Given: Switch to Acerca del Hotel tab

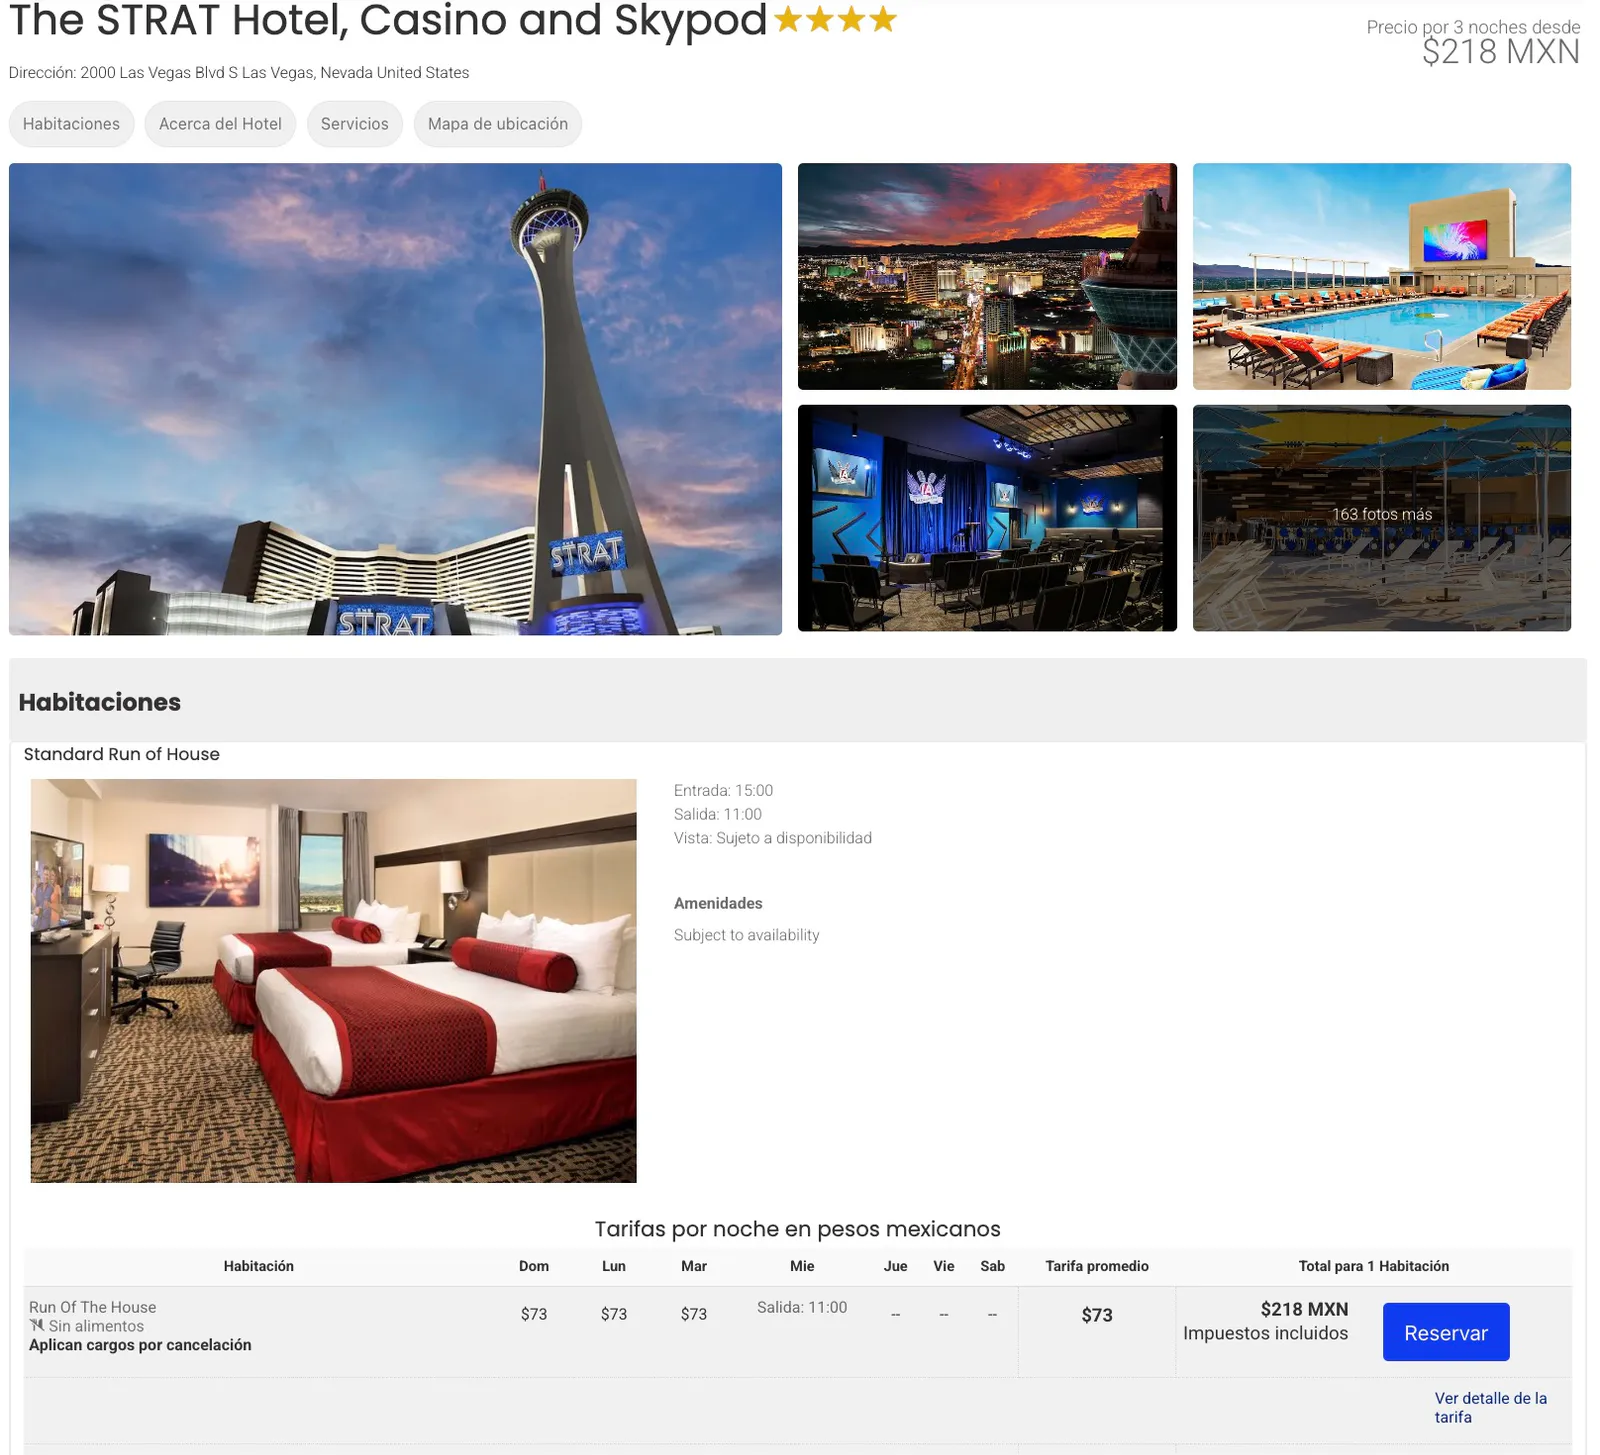Looking at the screenshot, I should [220, 124].
